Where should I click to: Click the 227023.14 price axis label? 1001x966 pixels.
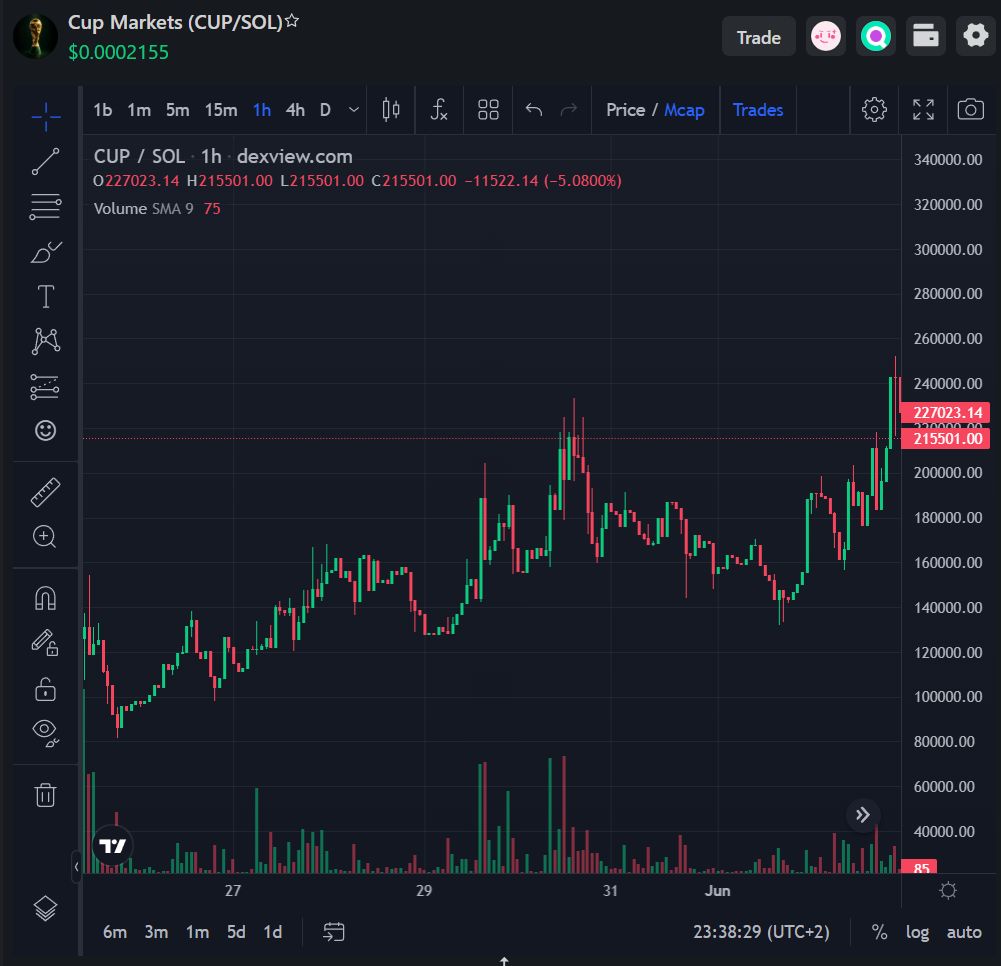pos(945,412)
